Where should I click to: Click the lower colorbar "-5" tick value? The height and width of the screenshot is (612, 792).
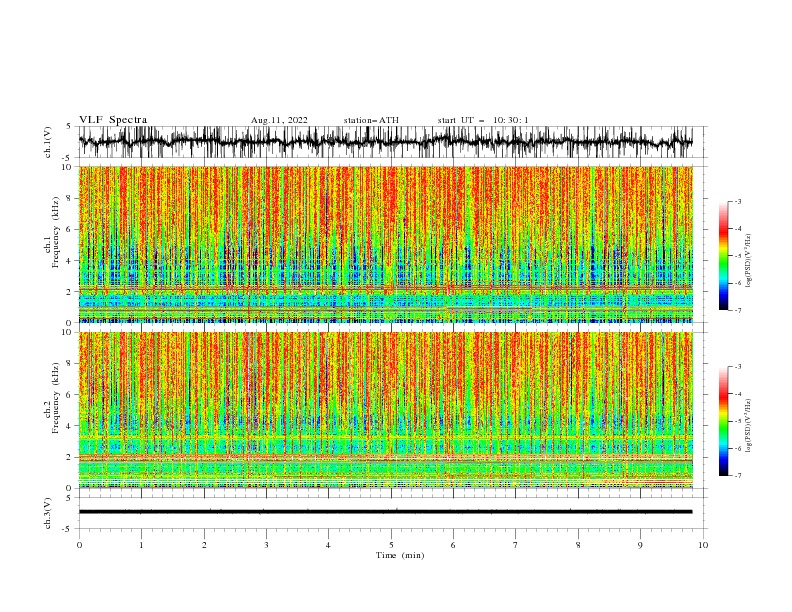[x=738, y=421]
